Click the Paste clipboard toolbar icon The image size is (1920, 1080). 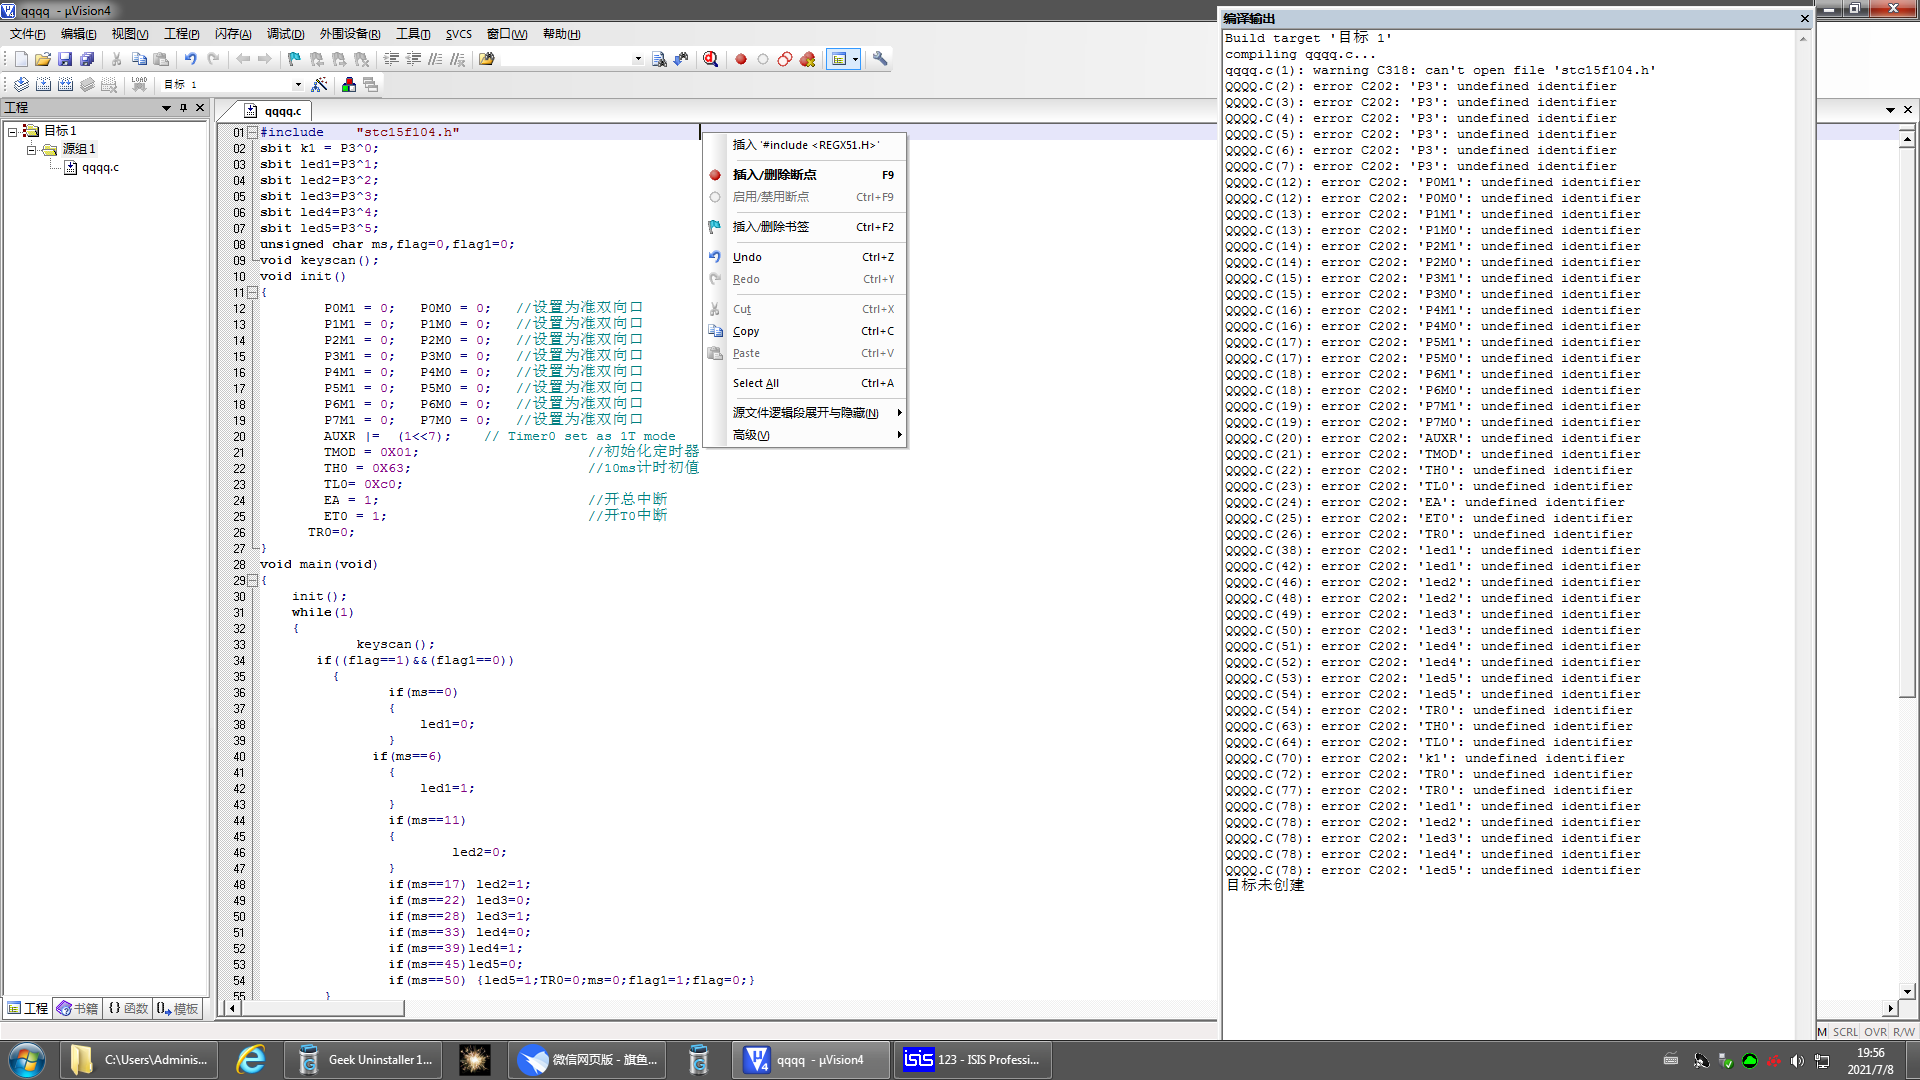(161, 59)
